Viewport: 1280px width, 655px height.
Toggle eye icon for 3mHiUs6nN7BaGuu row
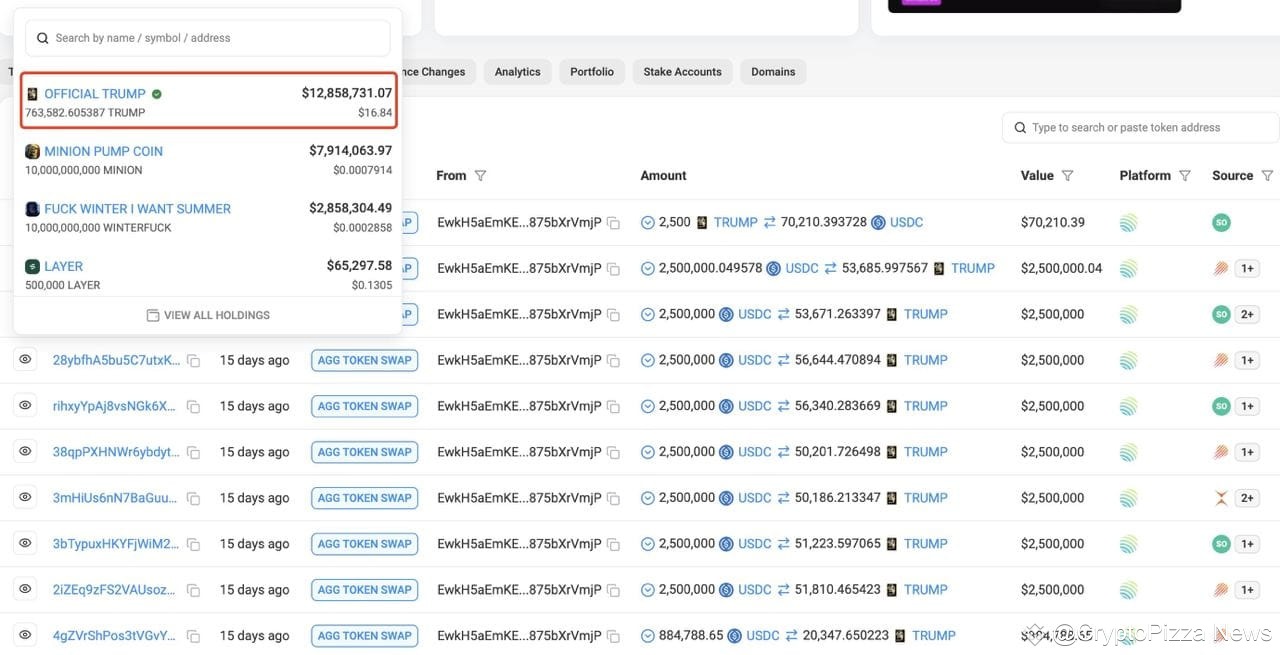[25, 497]
